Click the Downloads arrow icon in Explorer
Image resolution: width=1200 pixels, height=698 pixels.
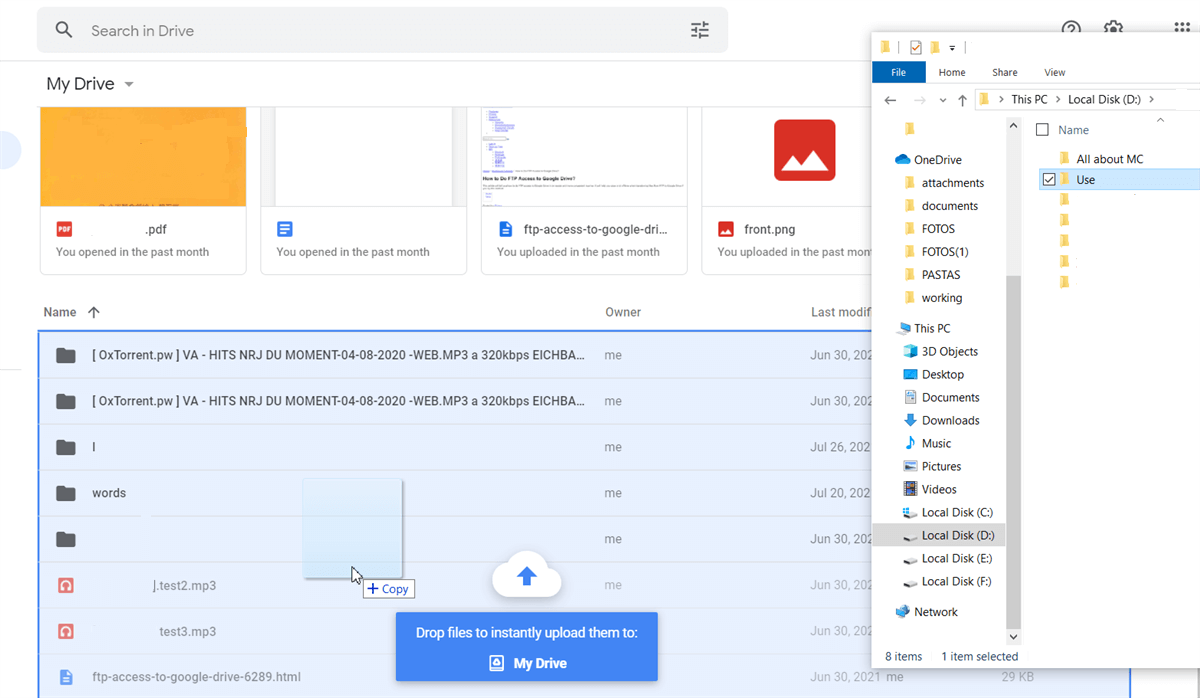910,420
